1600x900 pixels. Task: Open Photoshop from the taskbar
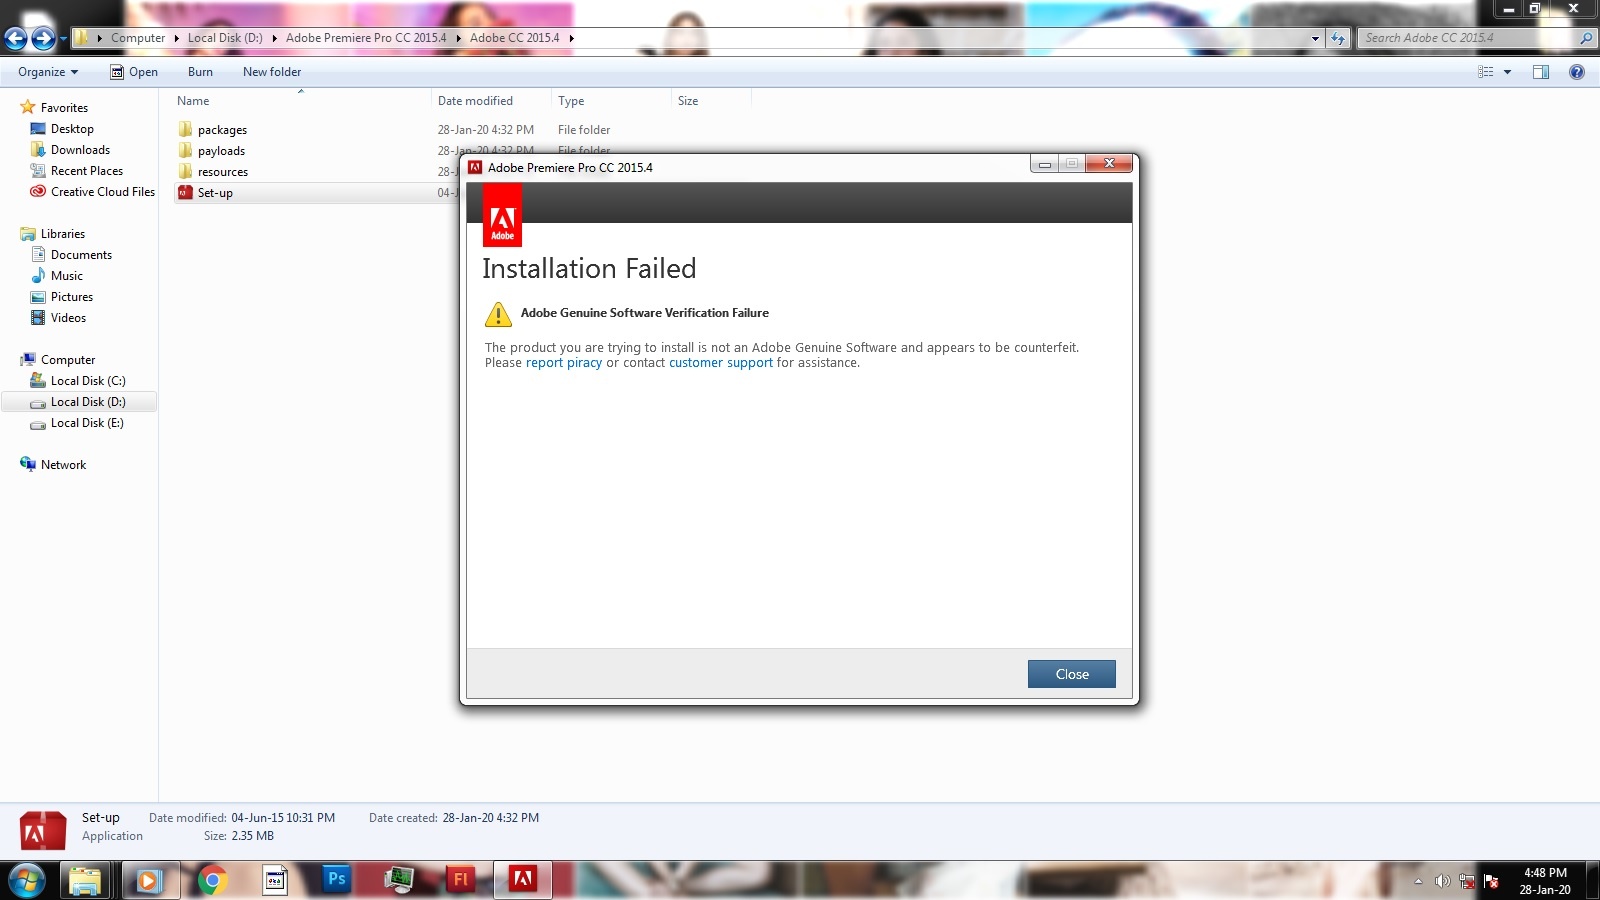click(337, 880)
